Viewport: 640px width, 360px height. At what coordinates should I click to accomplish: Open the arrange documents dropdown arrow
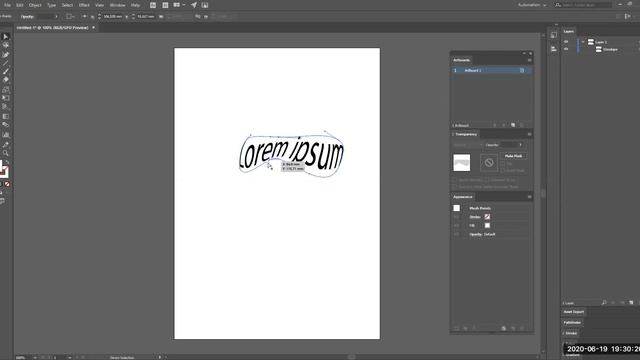tap(183, 5)
